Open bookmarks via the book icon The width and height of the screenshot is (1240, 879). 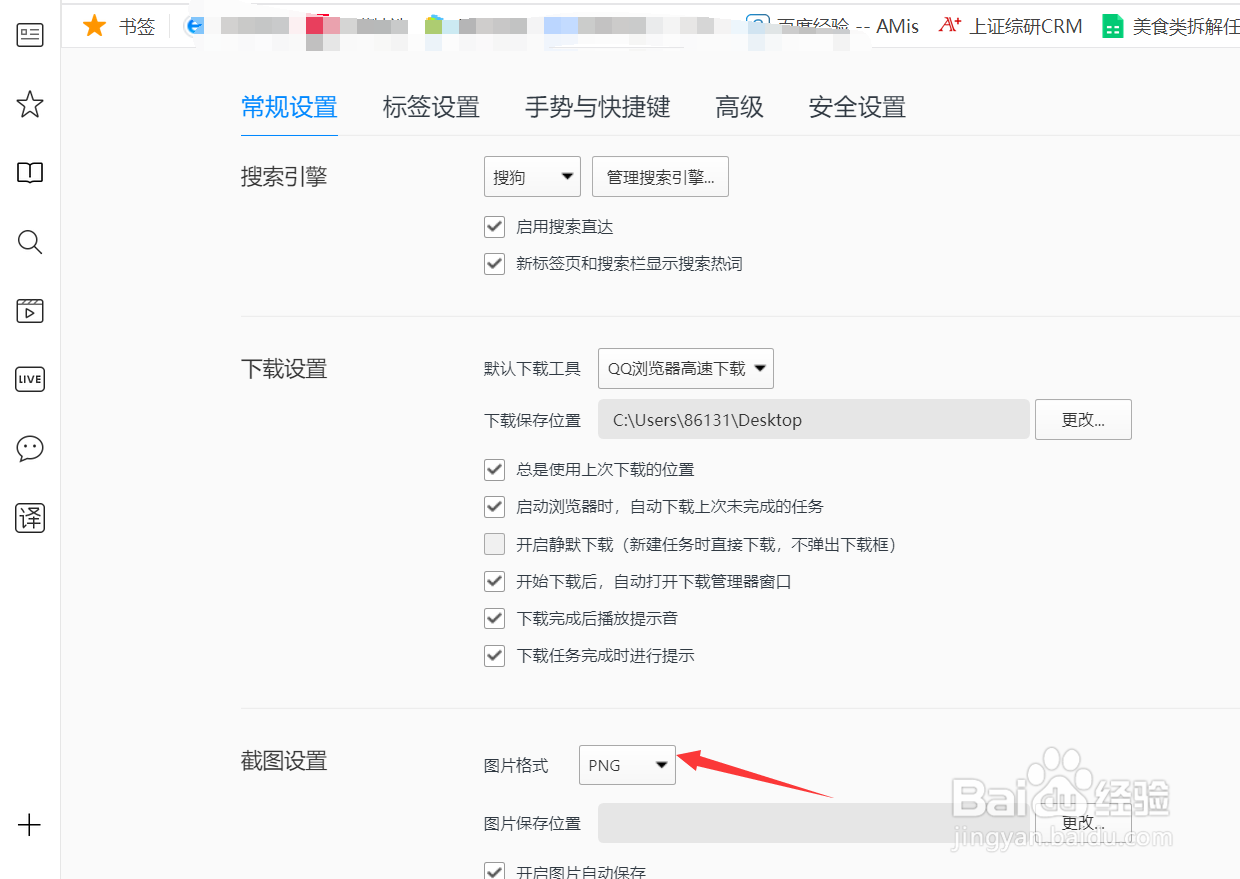tap(29, 172)
